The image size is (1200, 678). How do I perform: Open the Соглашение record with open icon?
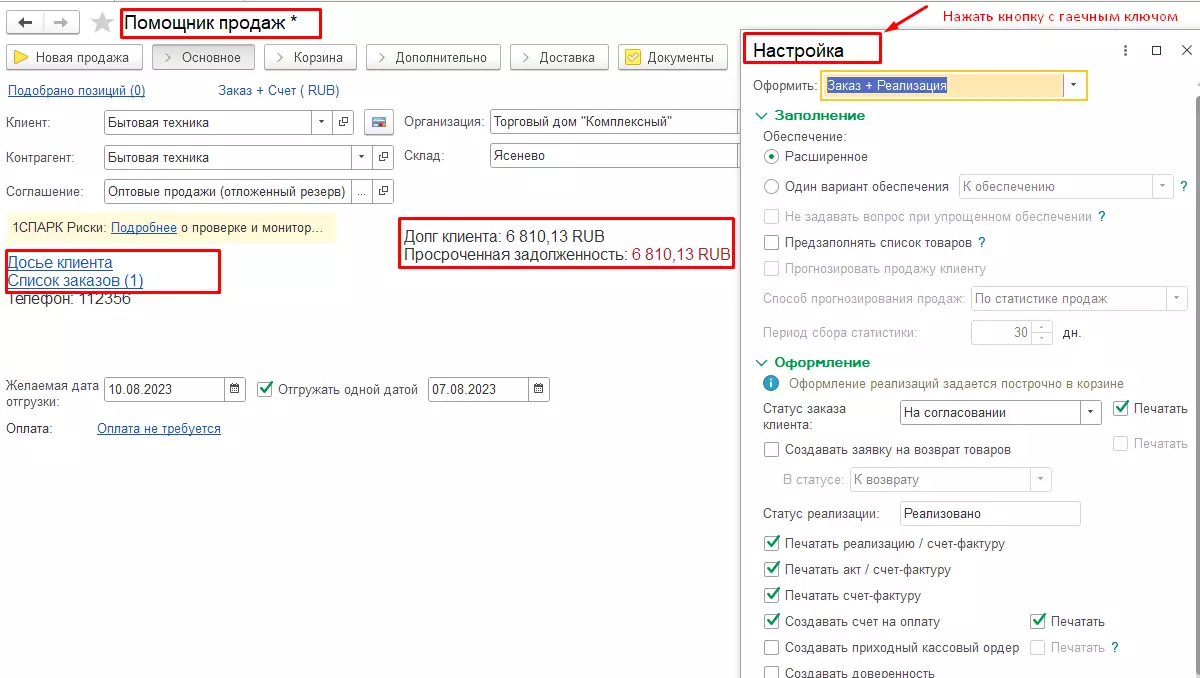382,191
